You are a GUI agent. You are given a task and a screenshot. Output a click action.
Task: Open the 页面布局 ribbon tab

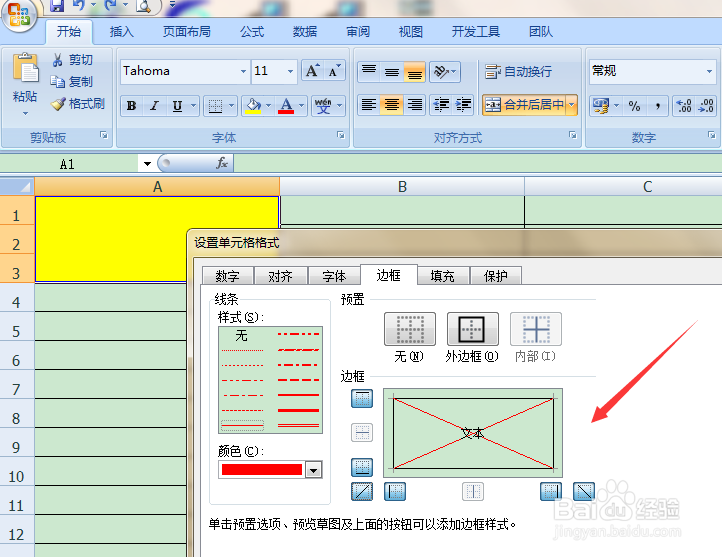click(x=186, y=32)
